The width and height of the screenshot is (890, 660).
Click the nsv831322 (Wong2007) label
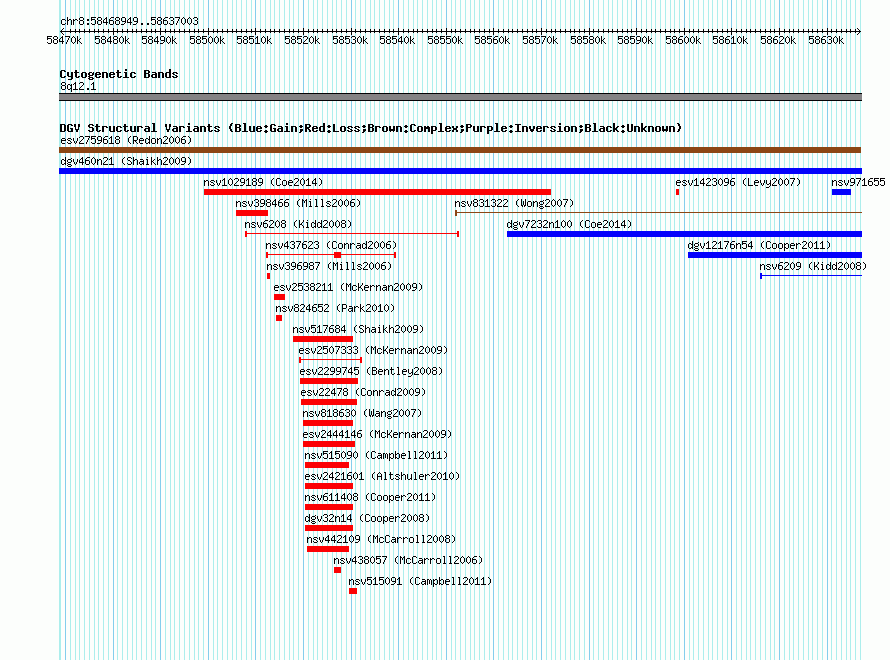514,203
